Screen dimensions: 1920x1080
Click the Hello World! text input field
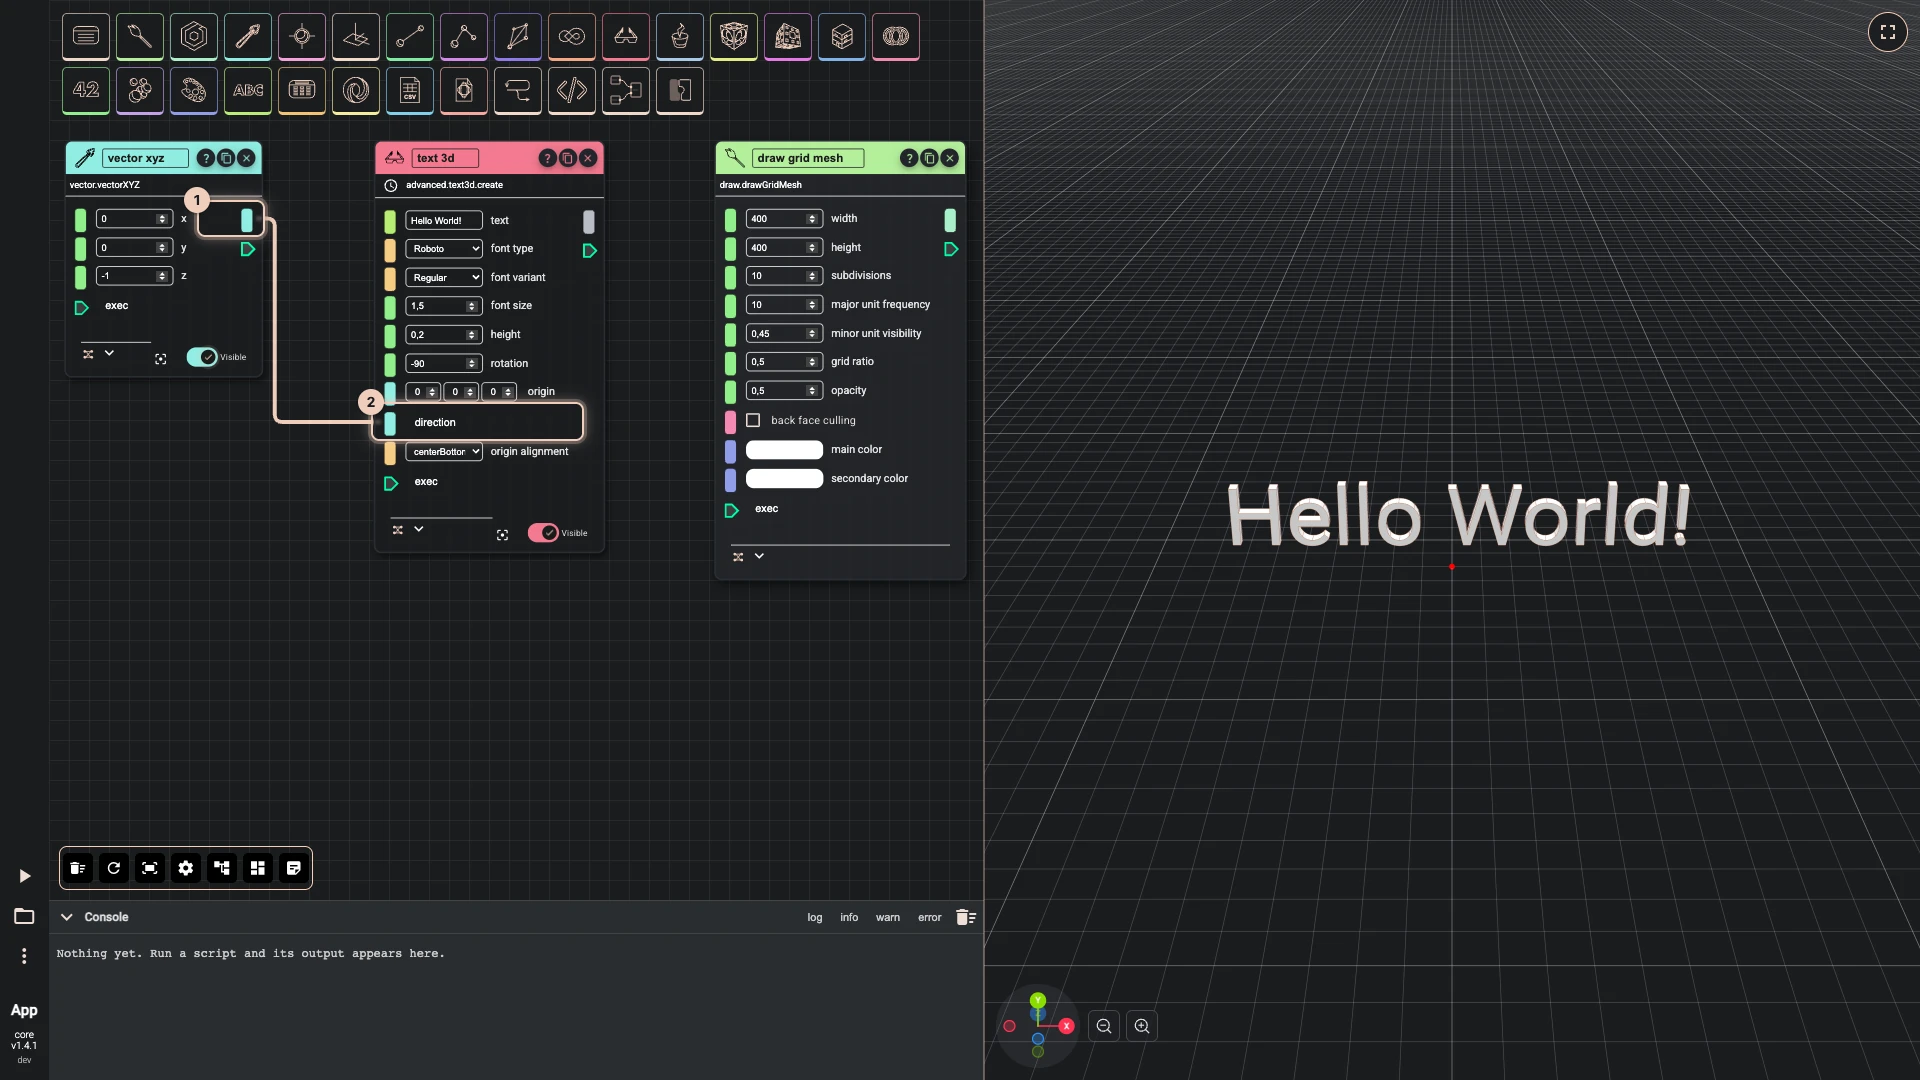click(x=444, y=220)
